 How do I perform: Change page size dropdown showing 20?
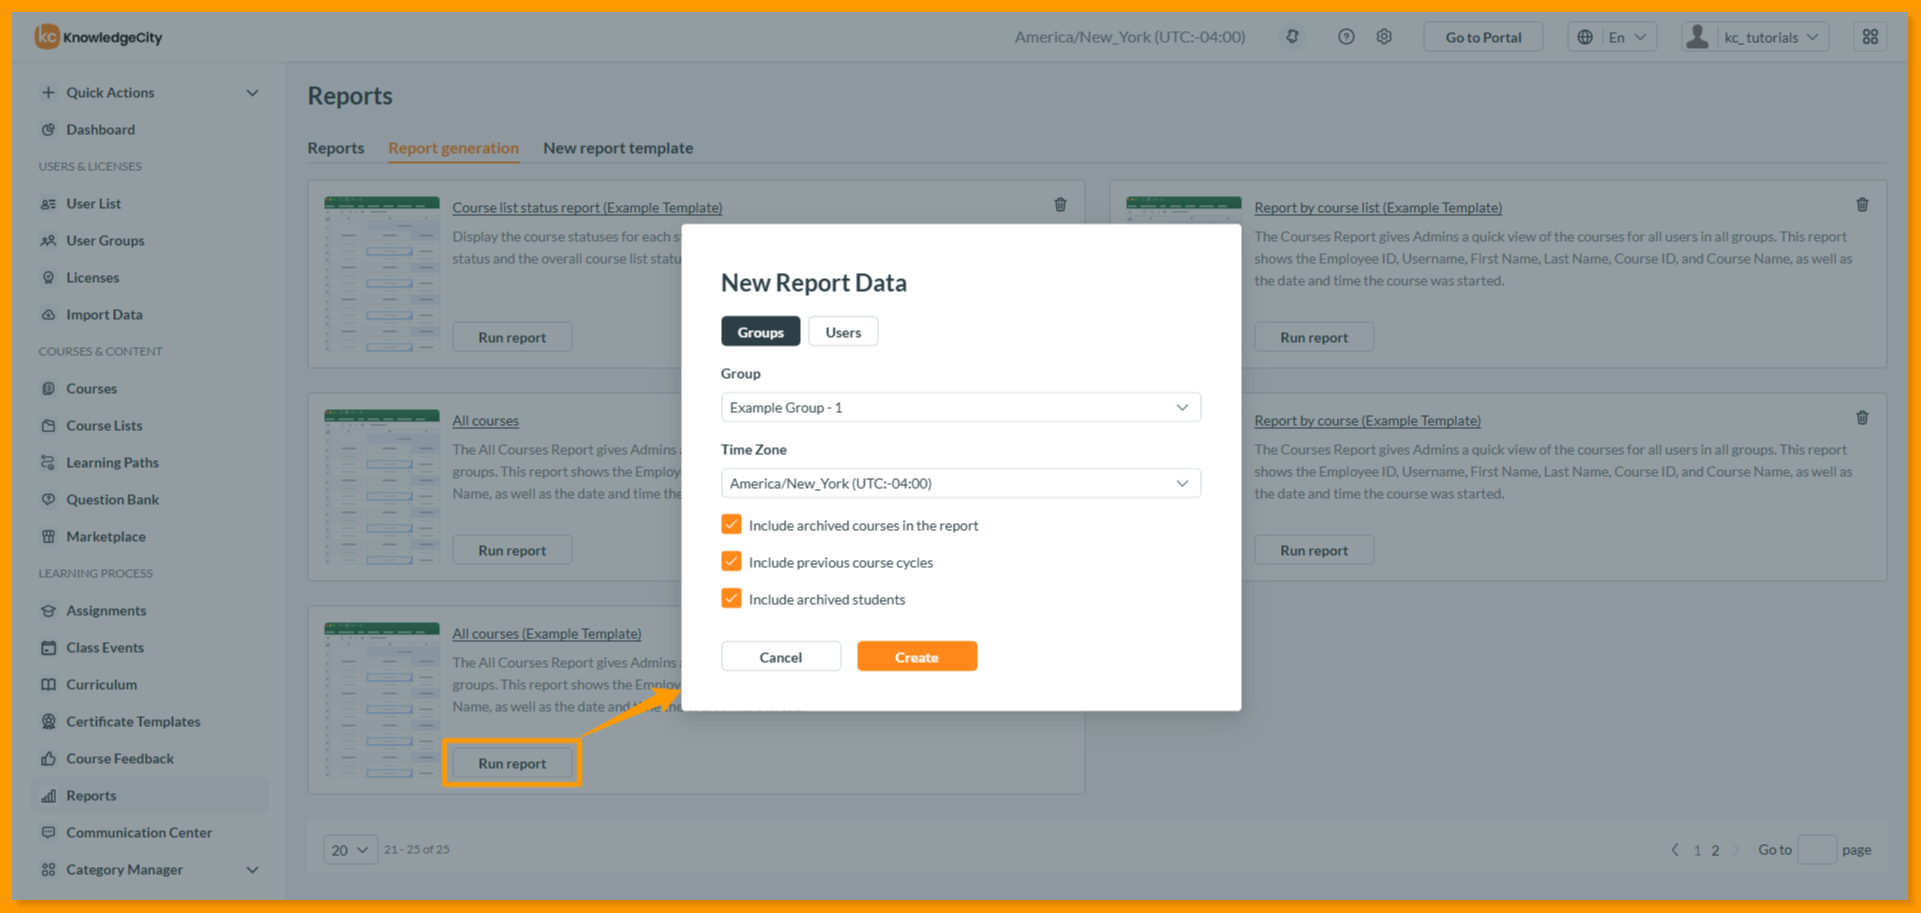pyautogui.click(x=350, y=850)
